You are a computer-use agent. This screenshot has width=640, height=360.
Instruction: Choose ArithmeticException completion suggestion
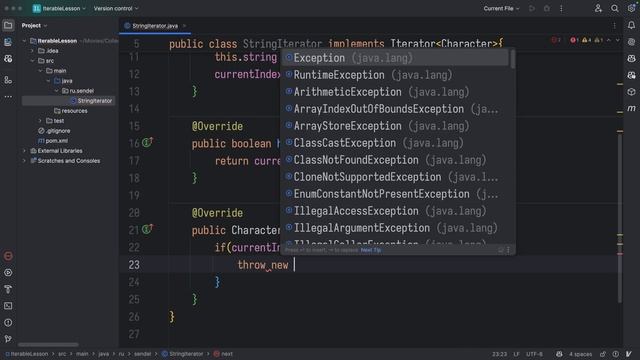point(396,92)
